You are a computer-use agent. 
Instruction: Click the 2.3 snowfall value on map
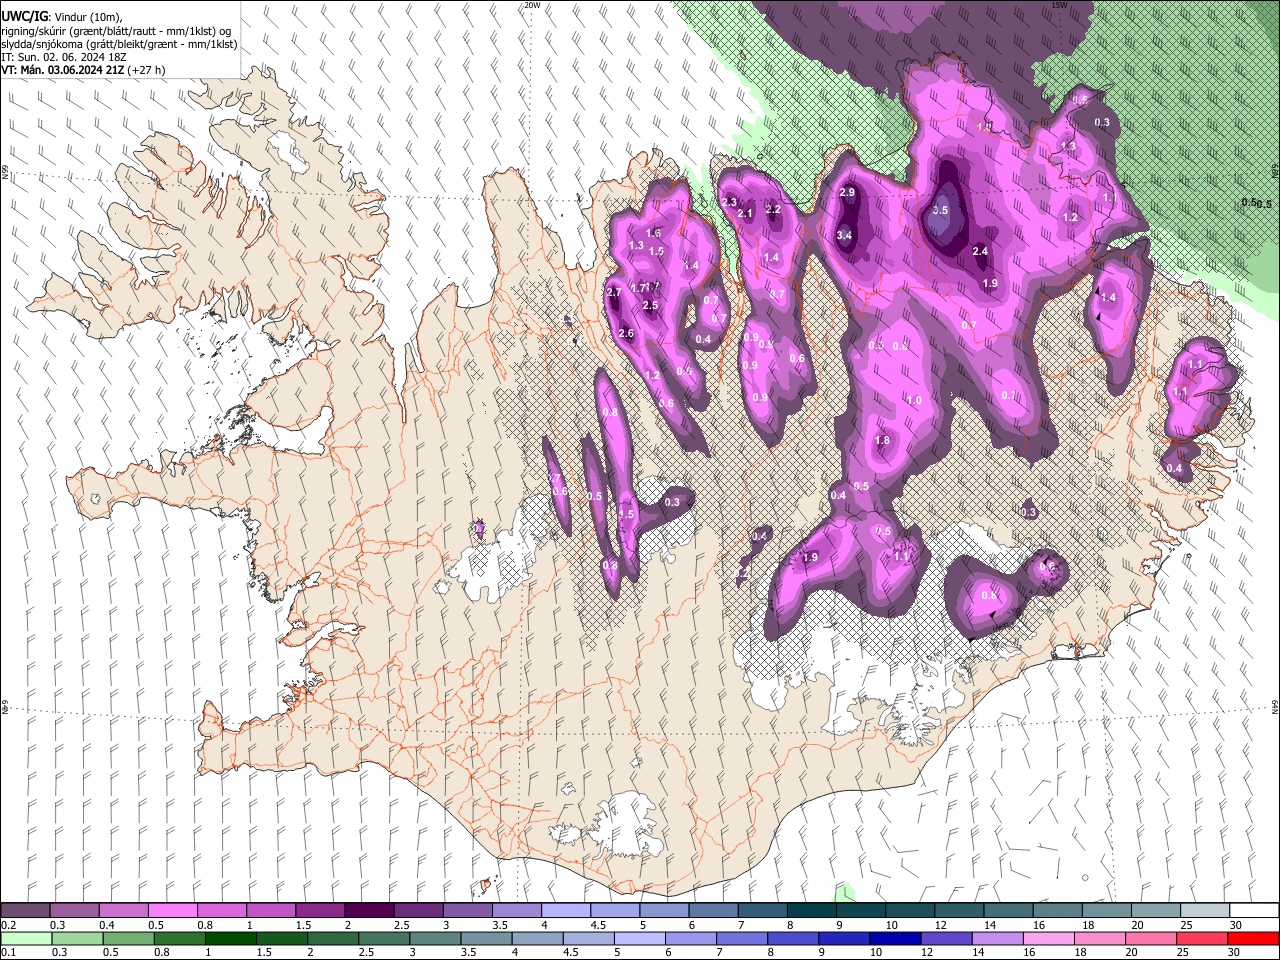tap(728, 203)
